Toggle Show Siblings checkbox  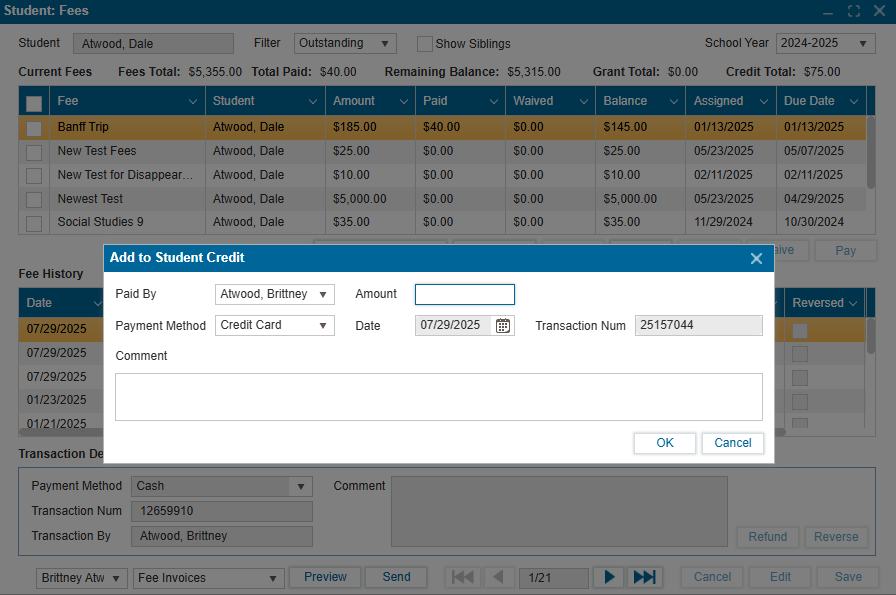tap(425, 44)
